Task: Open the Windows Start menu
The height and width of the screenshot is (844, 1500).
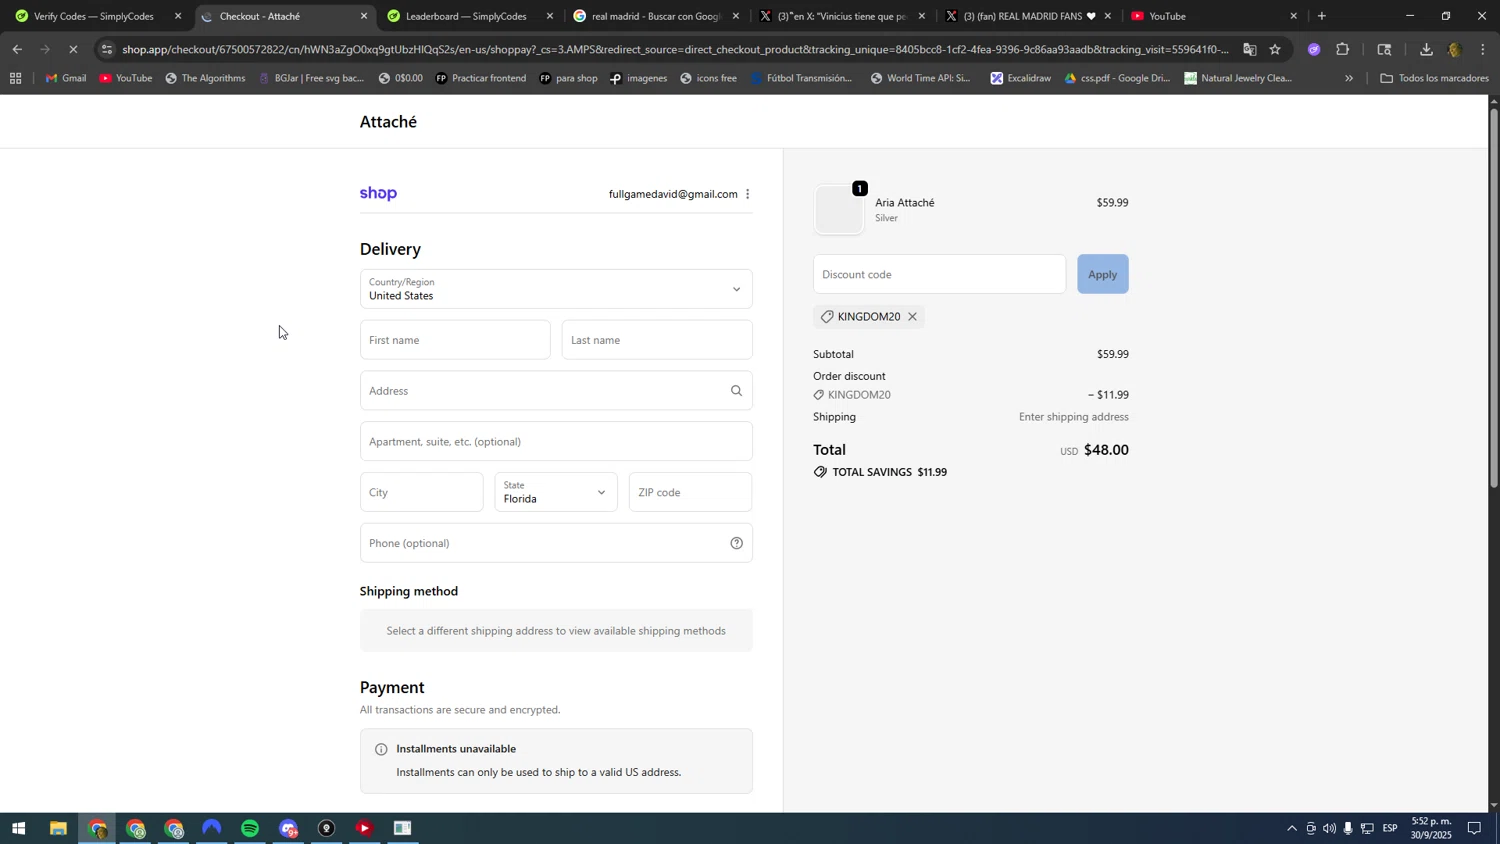Action: (x=18, y=829)
